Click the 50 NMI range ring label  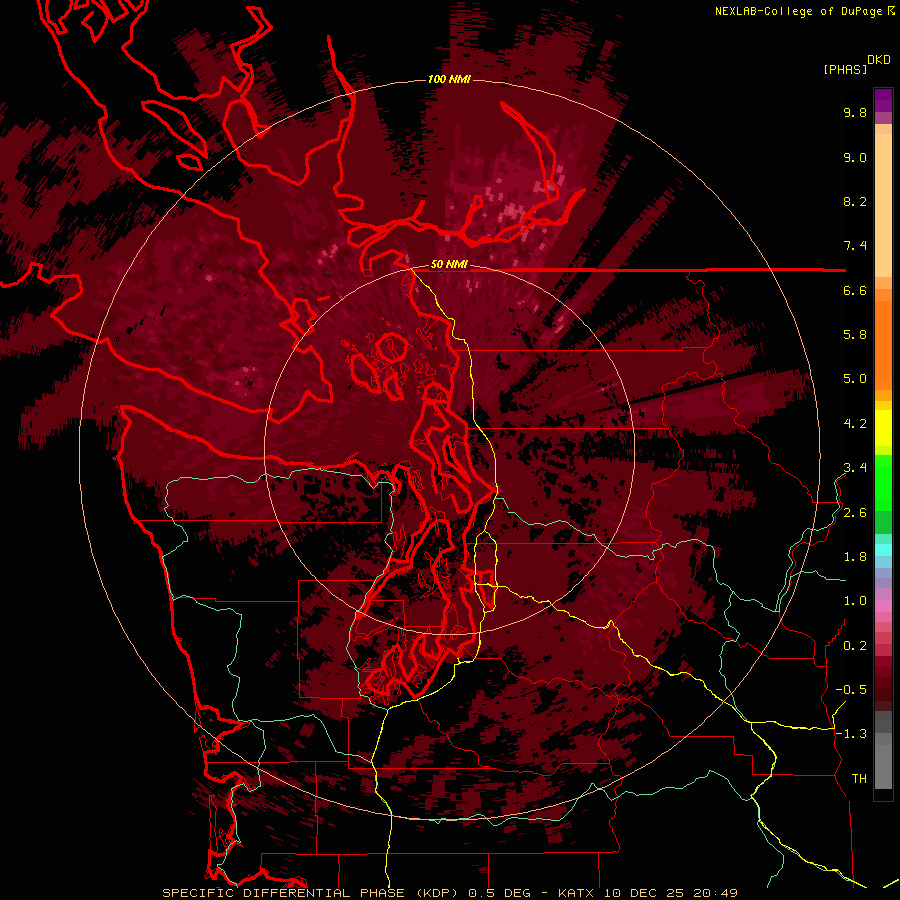tap(449, 265)
